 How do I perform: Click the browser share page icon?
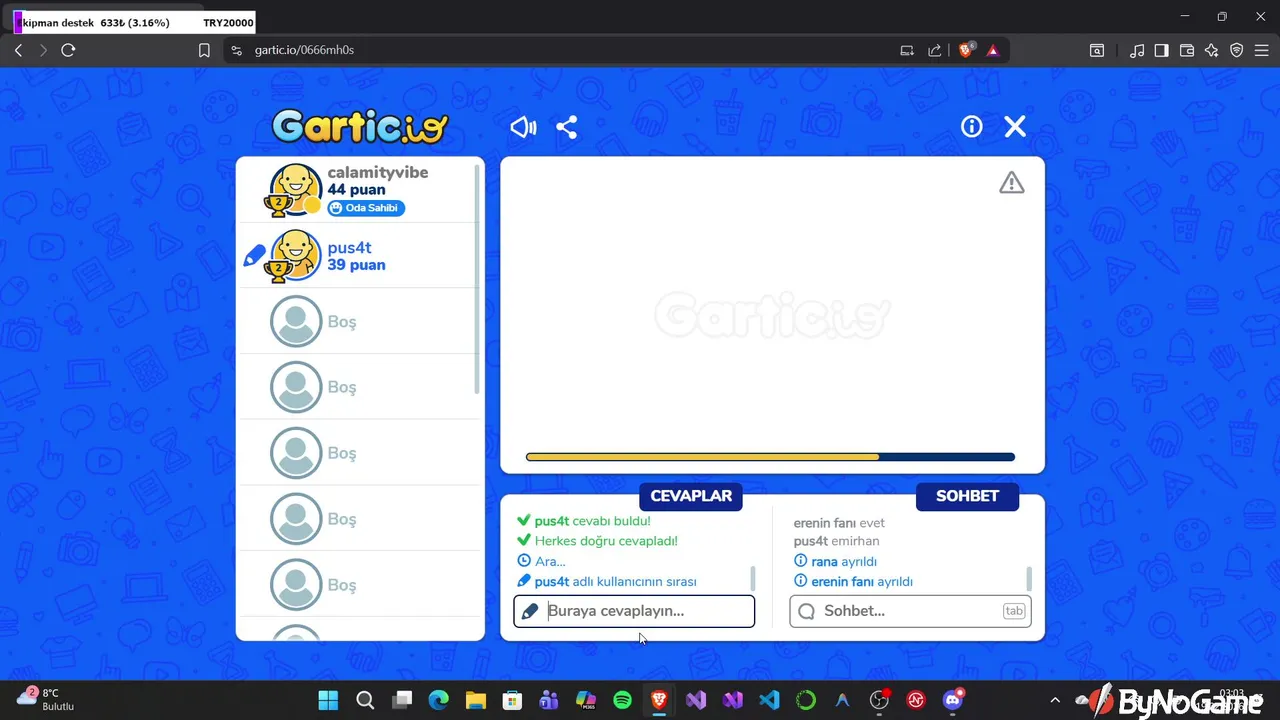pyautogui.click(x=934, y=50)
